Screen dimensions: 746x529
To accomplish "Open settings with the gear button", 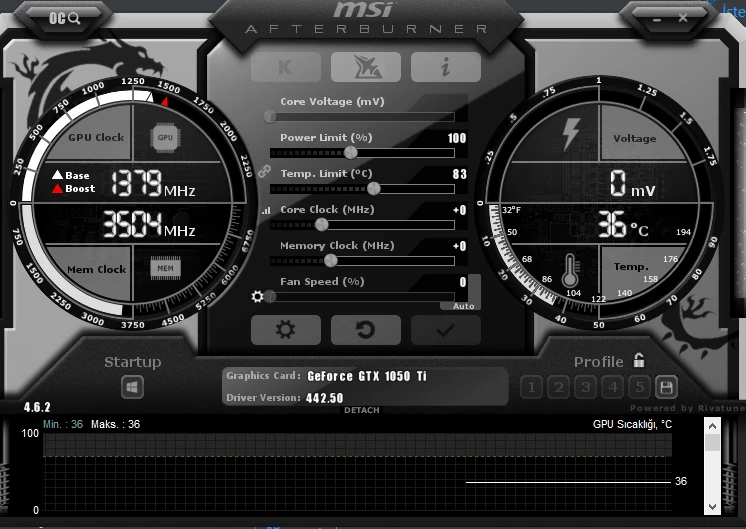I will tap(285, 330).
